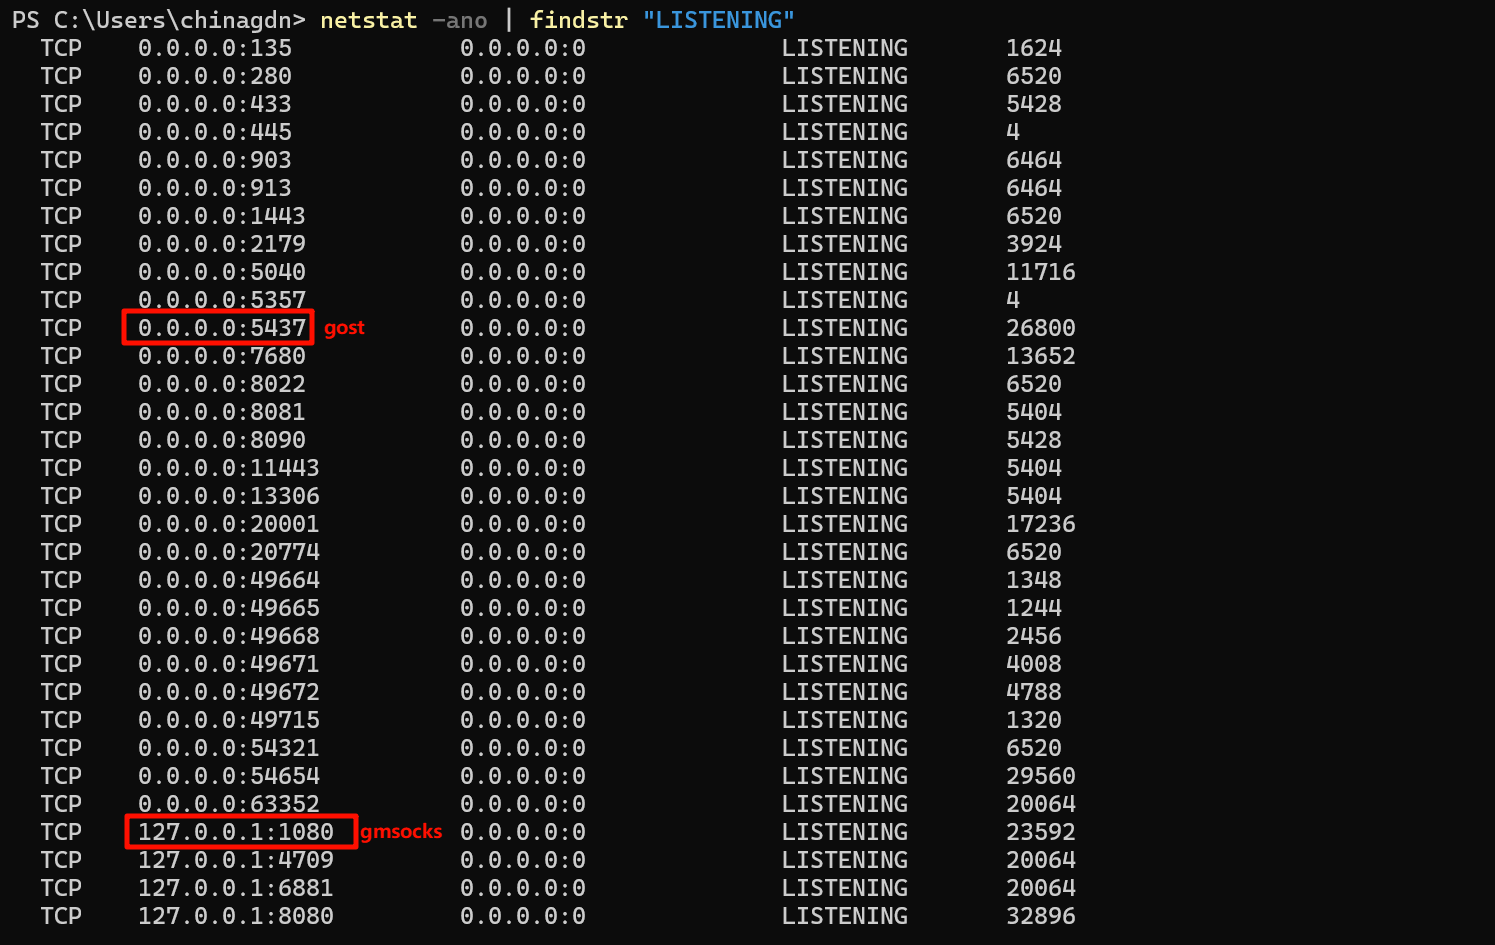Click the local address 0.0.0.0:20001

coord(228,524)
